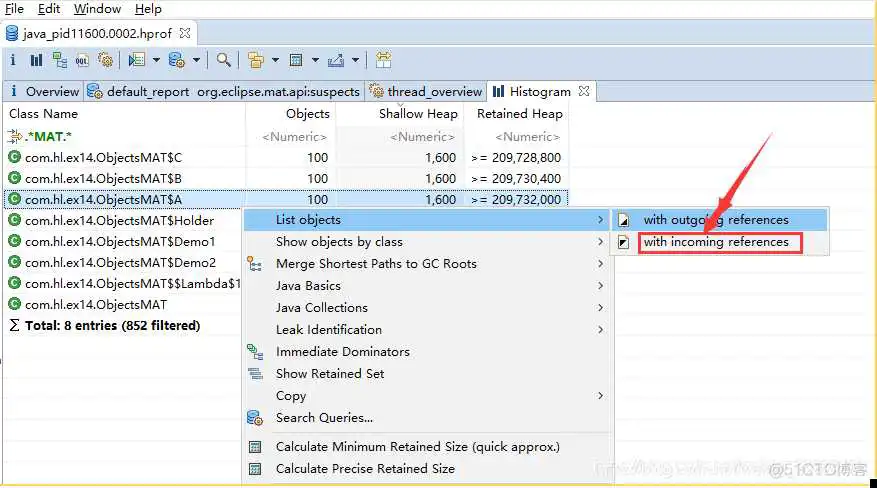Choose Immediate Dominators from context menu
Screen dimensions: 877x488
[x=427, y=352]
